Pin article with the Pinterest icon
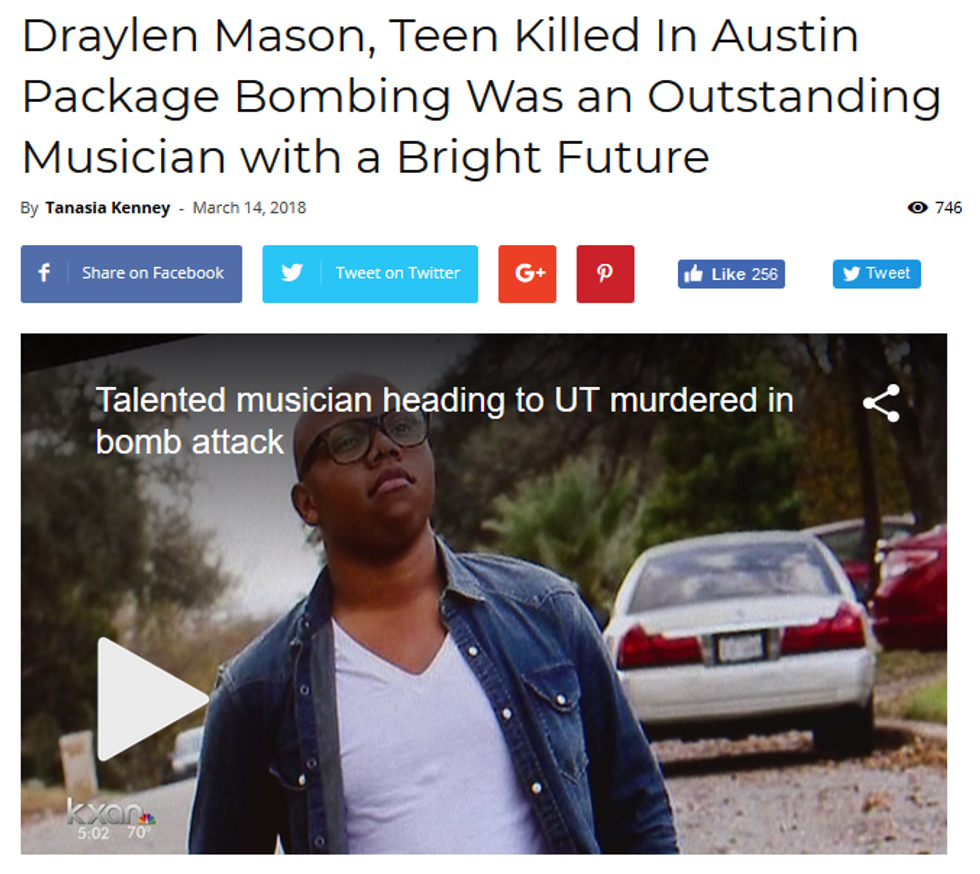Screen dimensions: 980x874 (x=605, y=274)
